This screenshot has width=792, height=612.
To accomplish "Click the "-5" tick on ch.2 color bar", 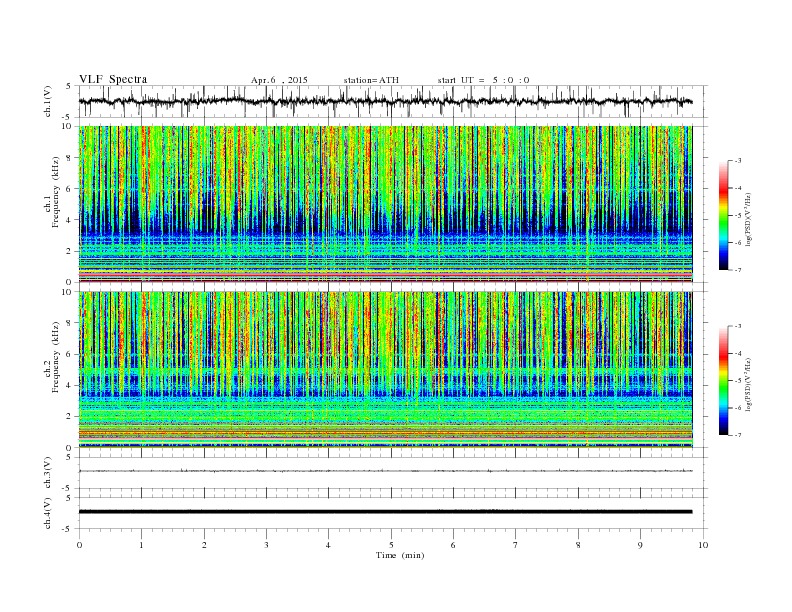I will tap(737, 381).
